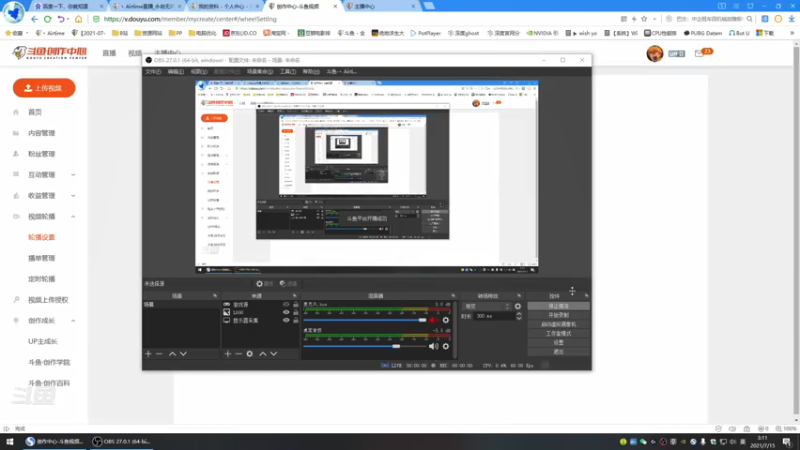Go back with the browser back arrow
The width and height of the screenshot is (800, 450).
coord(34,19)
